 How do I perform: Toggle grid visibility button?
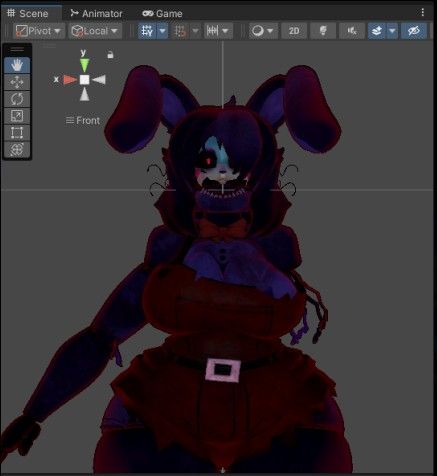[x=147, y=31]
